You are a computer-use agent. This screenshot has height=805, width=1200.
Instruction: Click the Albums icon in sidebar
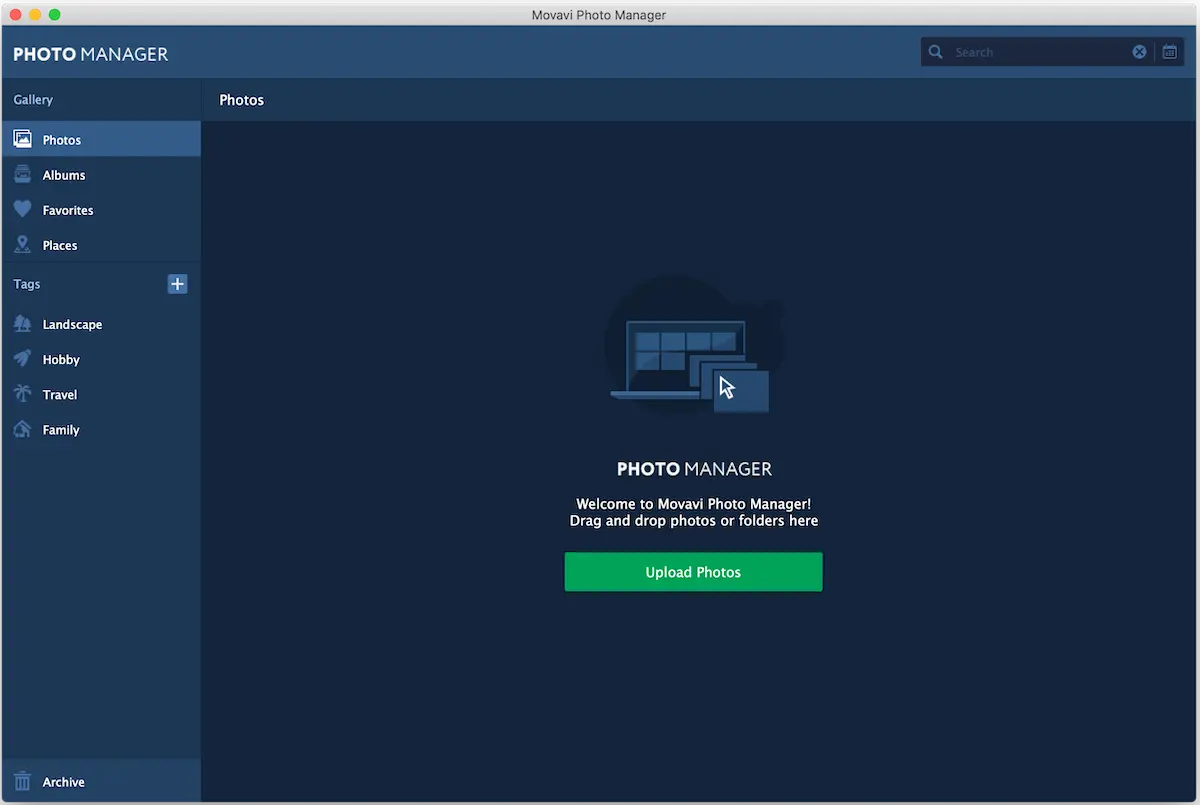pyautogui.click(x=22, y=175)
